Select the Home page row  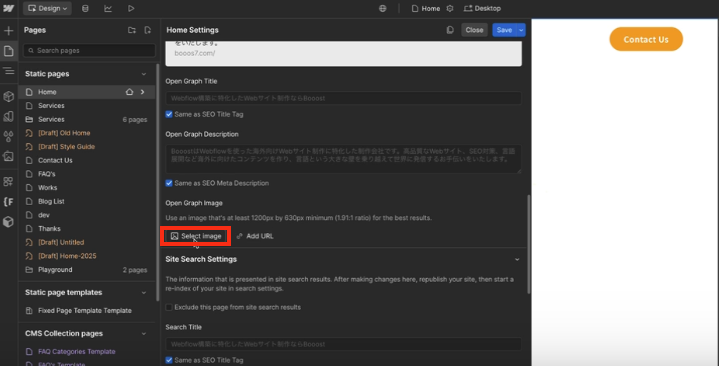coord(87,92)
